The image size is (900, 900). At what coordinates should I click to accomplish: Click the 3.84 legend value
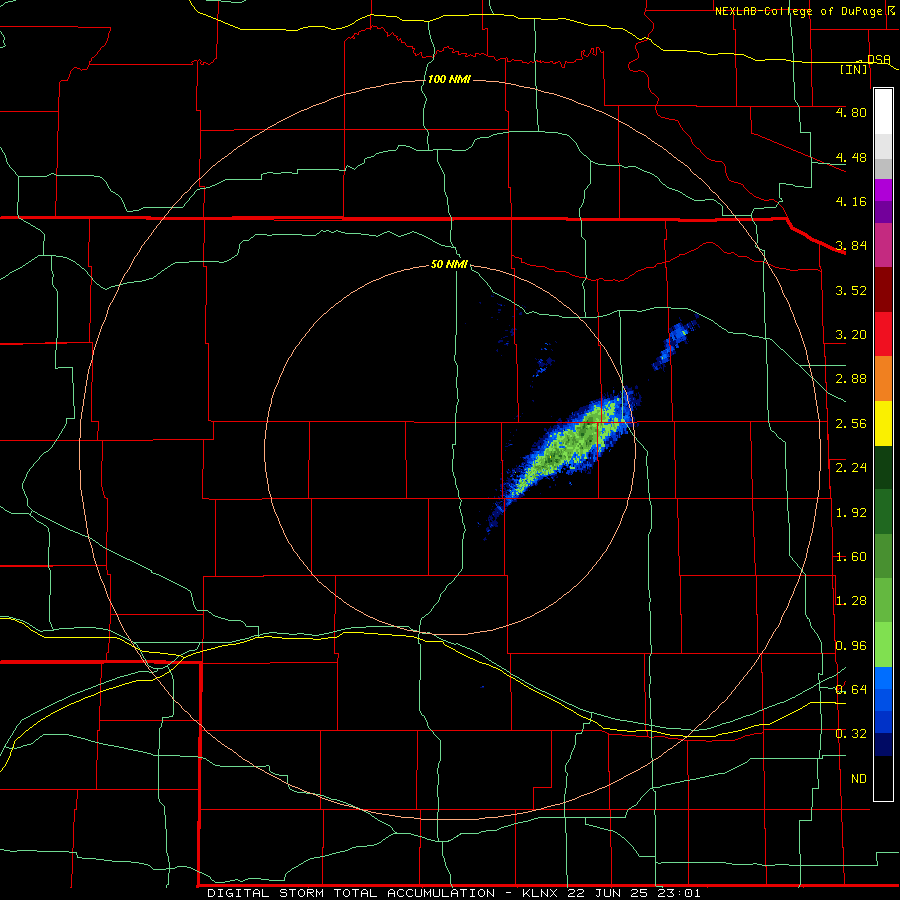coord(851,246)
